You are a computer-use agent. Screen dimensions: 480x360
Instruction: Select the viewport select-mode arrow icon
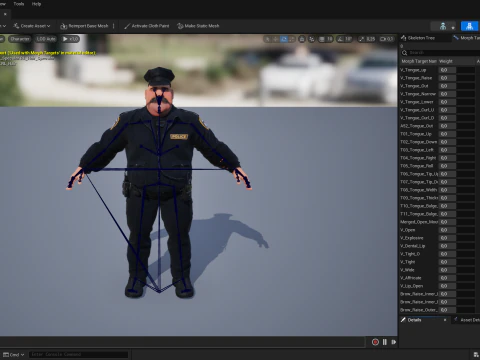[x=268, y=39]
